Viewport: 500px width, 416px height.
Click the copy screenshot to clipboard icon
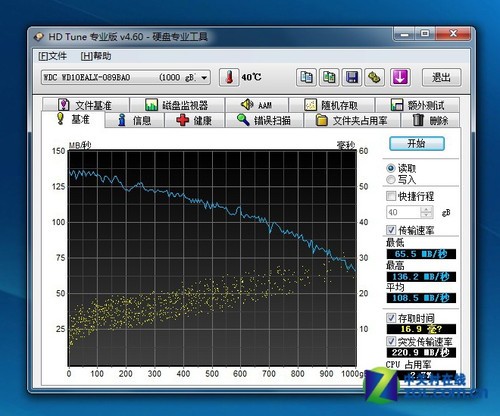coord(329,77)
